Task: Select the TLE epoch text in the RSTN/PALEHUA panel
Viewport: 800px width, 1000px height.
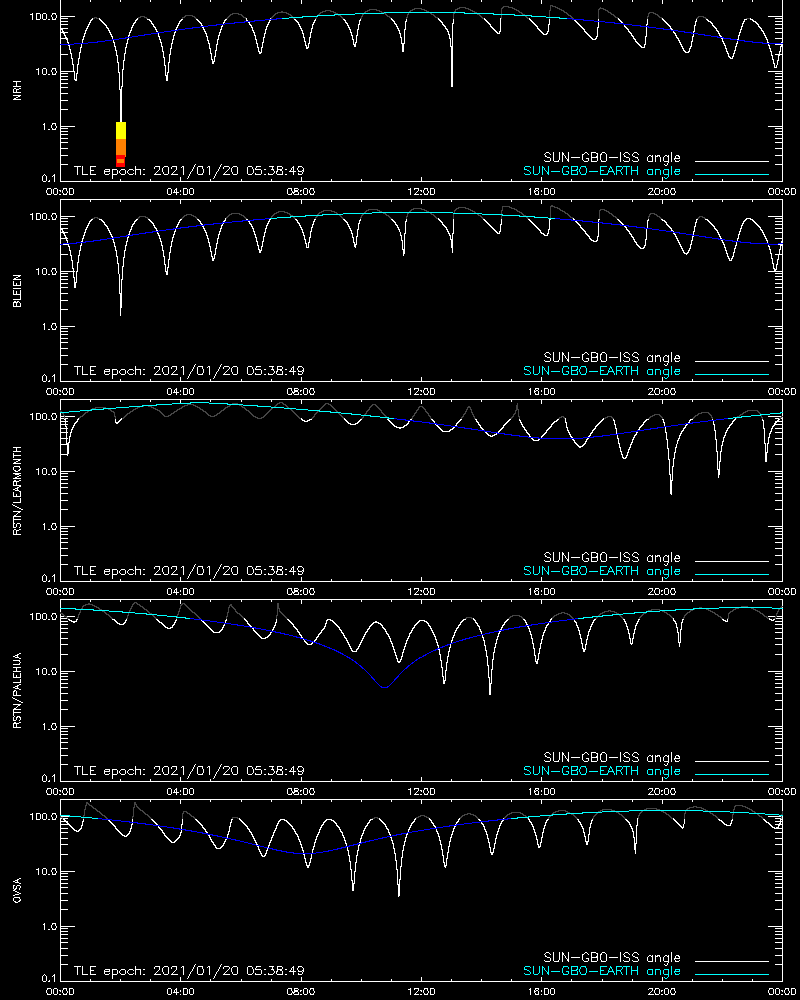Action: [189, 770]
